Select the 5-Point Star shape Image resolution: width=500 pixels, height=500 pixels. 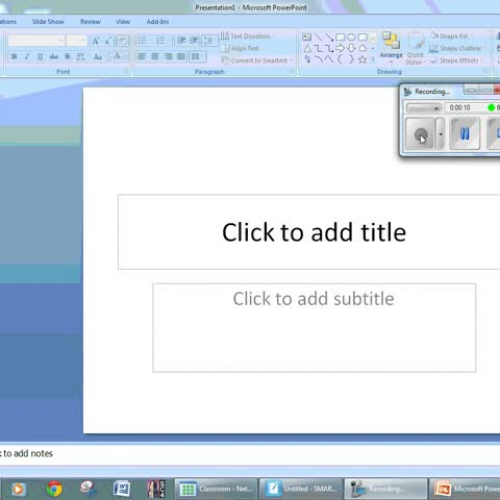[362, 60]
